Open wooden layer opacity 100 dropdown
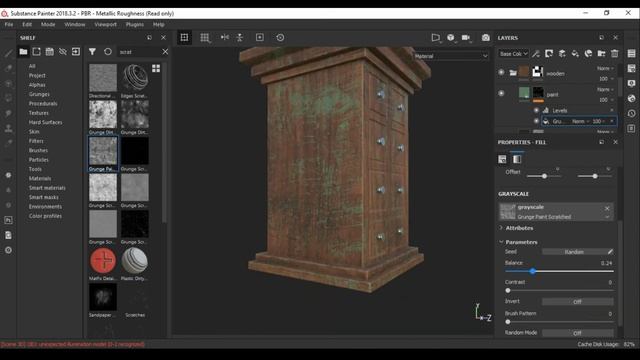 (606, 79)
